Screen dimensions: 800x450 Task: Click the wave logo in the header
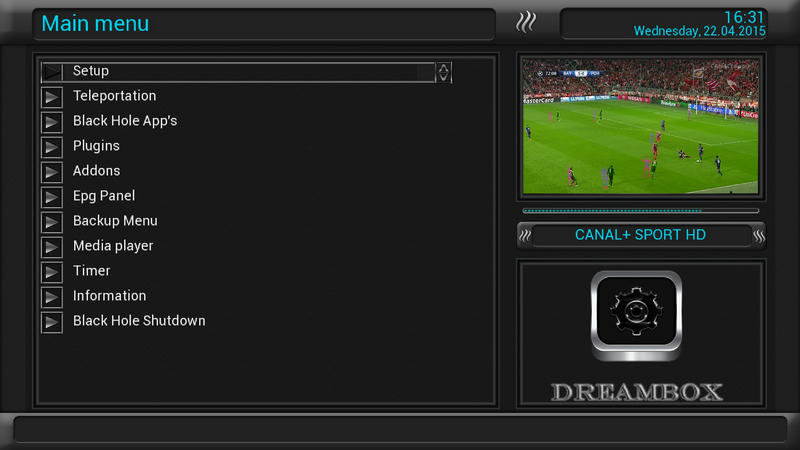pos(526,22)
